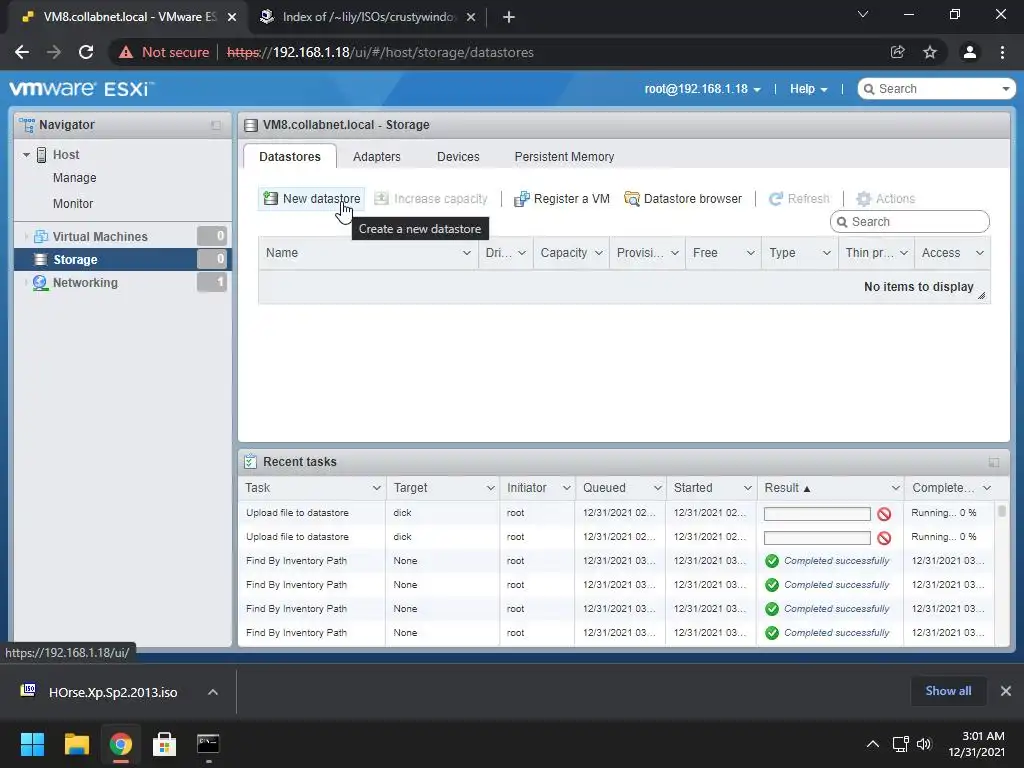Cancel the second upload file task

point(884,538)
